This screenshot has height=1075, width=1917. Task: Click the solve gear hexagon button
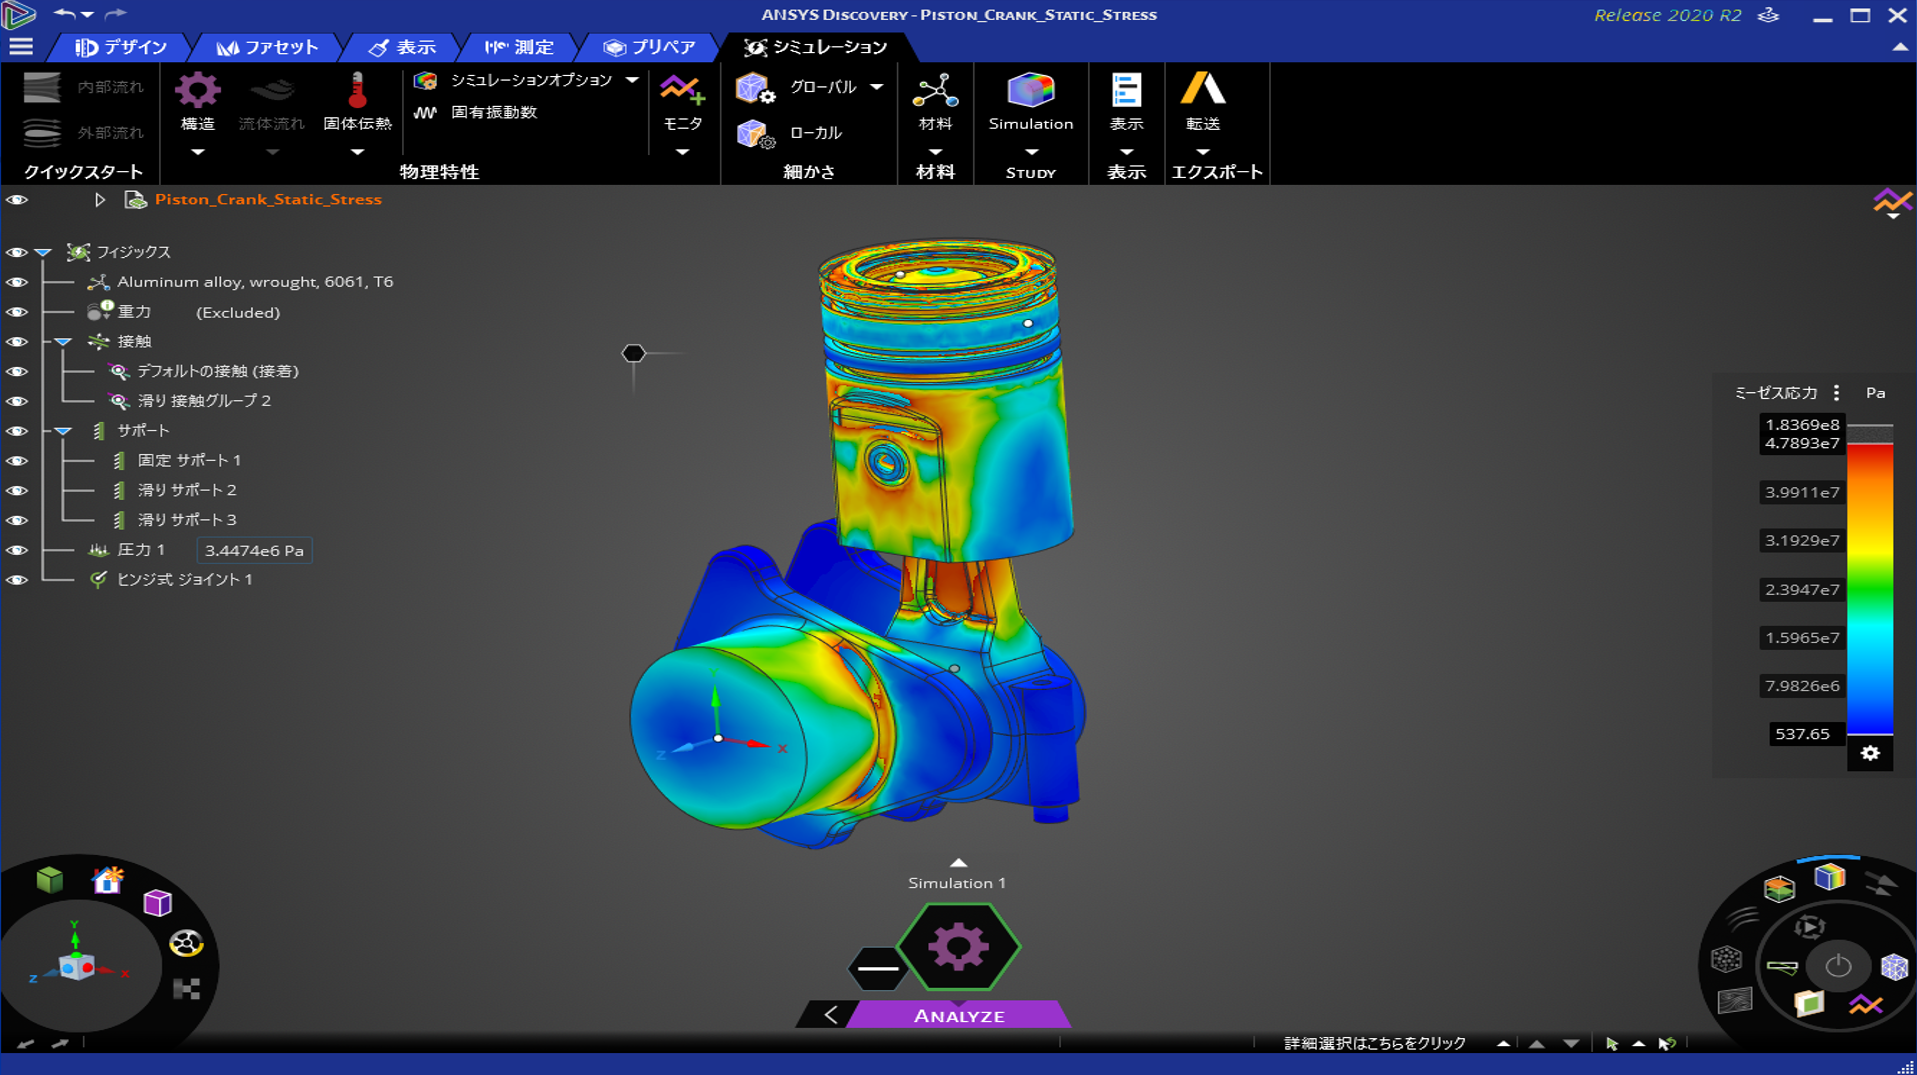pos(958,947)
